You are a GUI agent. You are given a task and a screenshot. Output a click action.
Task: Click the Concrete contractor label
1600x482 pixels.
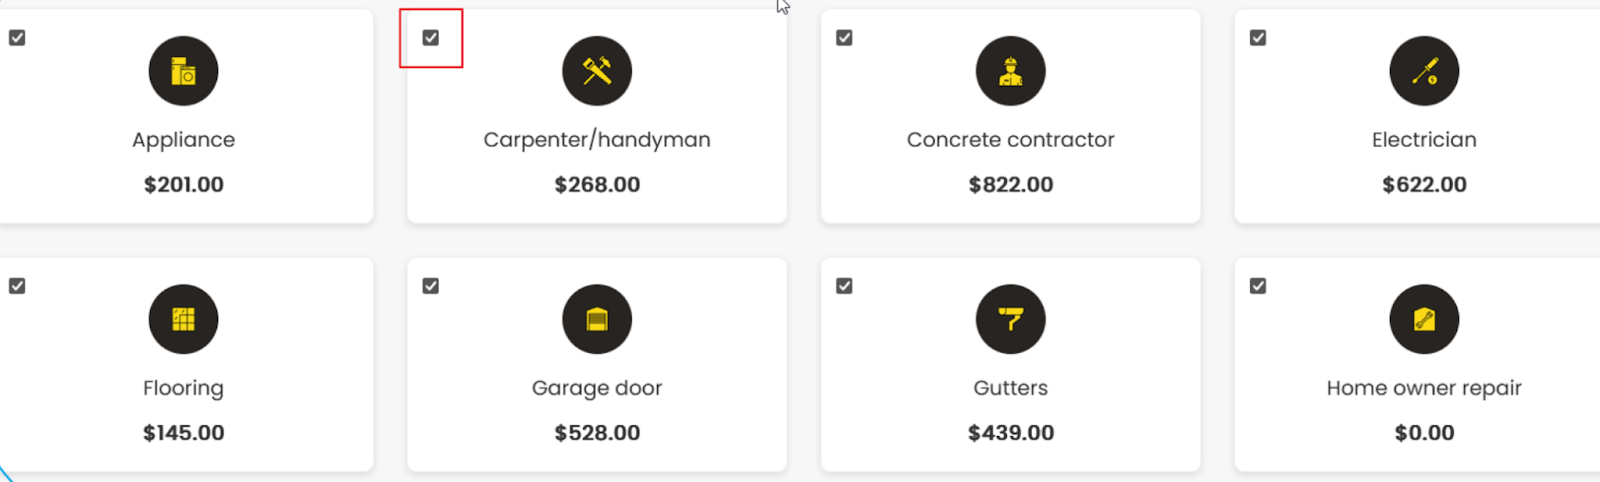pos(1011,140)
